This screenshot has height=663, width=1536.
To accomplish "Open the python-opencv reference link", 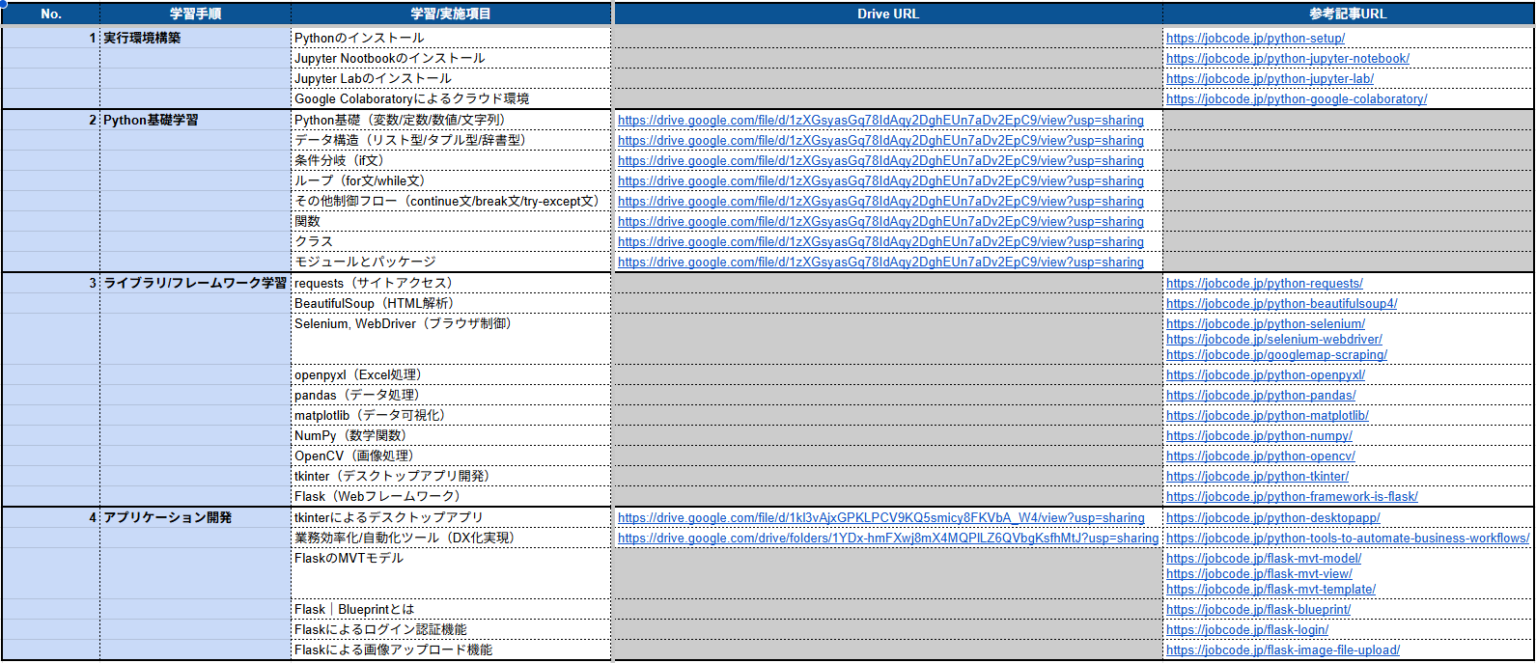I will tap(1250, 456).
